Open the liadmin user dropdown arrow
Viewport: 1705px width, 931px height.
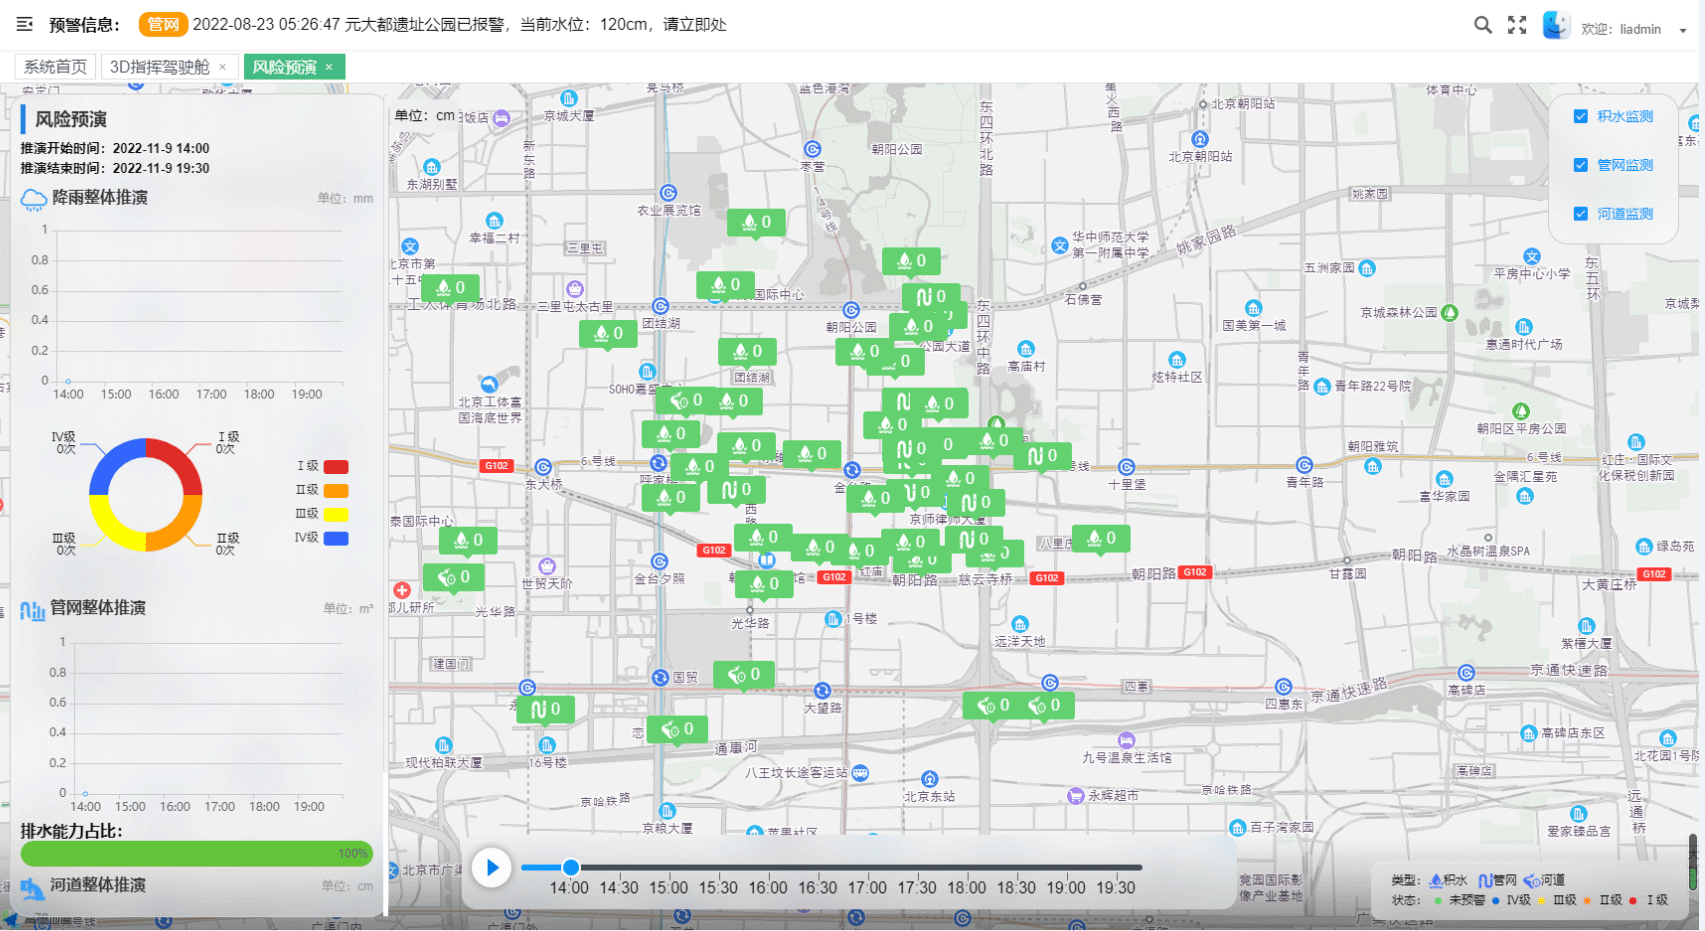click(x=1683, y=30)
